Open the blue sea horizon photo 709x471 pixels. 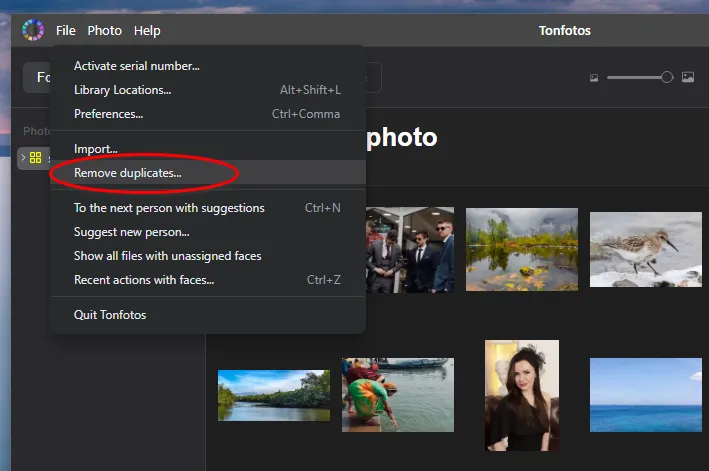coord(646,395)
